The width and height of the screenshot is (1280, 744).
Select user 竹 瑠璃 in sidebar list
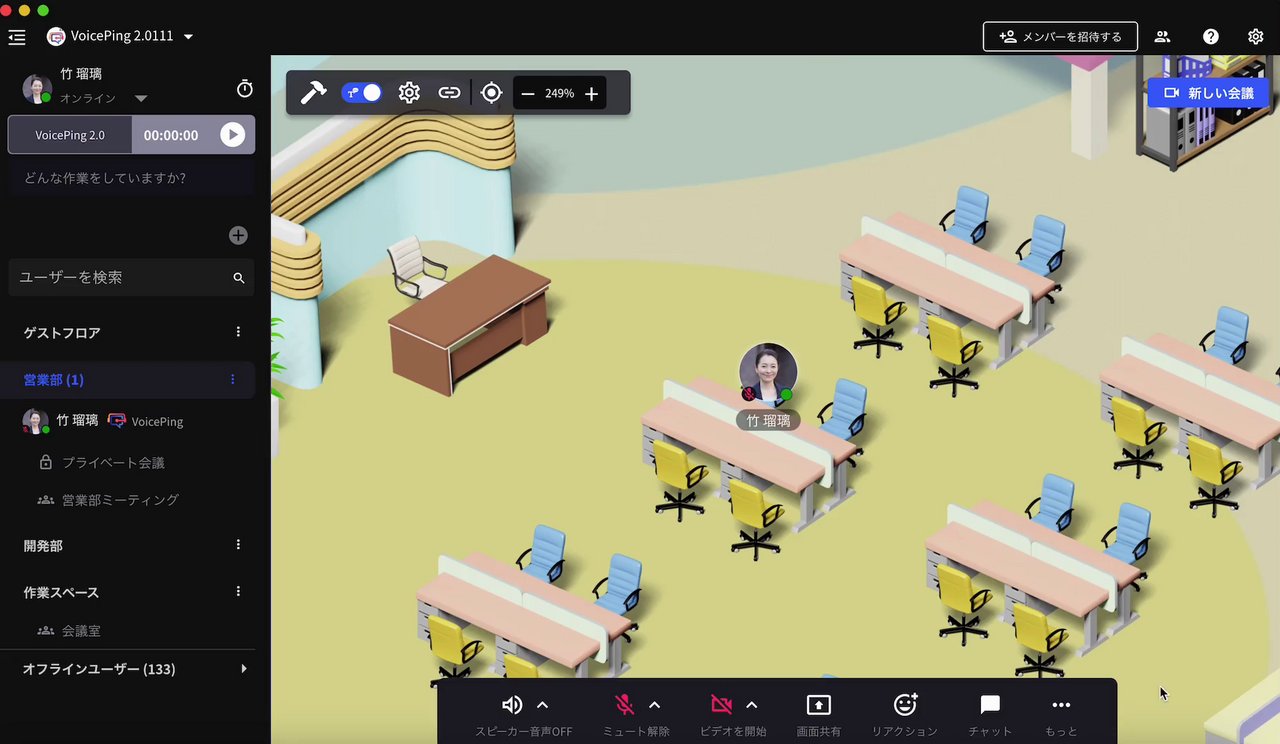click(77, 421)
